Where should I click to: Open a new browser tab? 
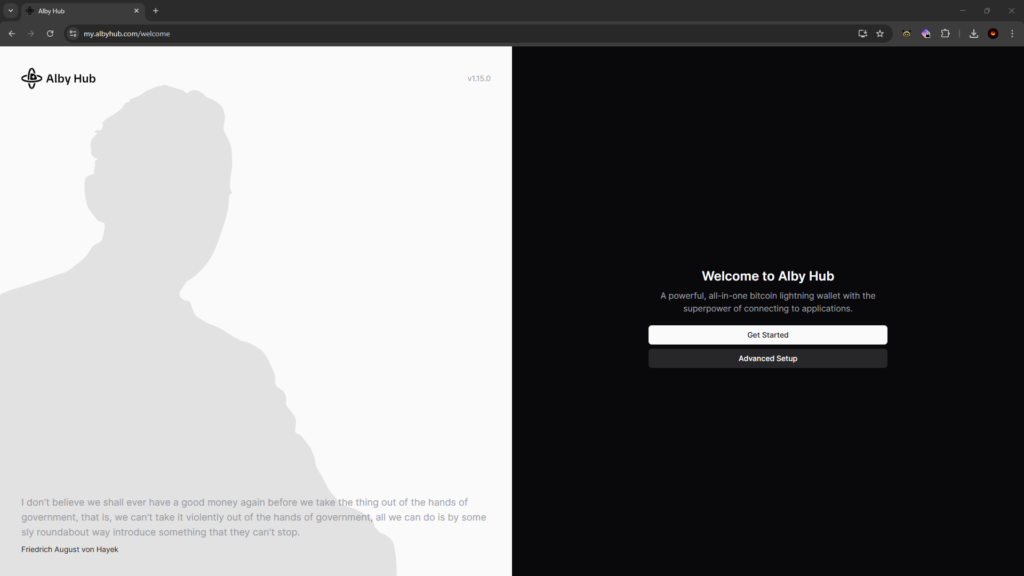click(x=155, y=10)
